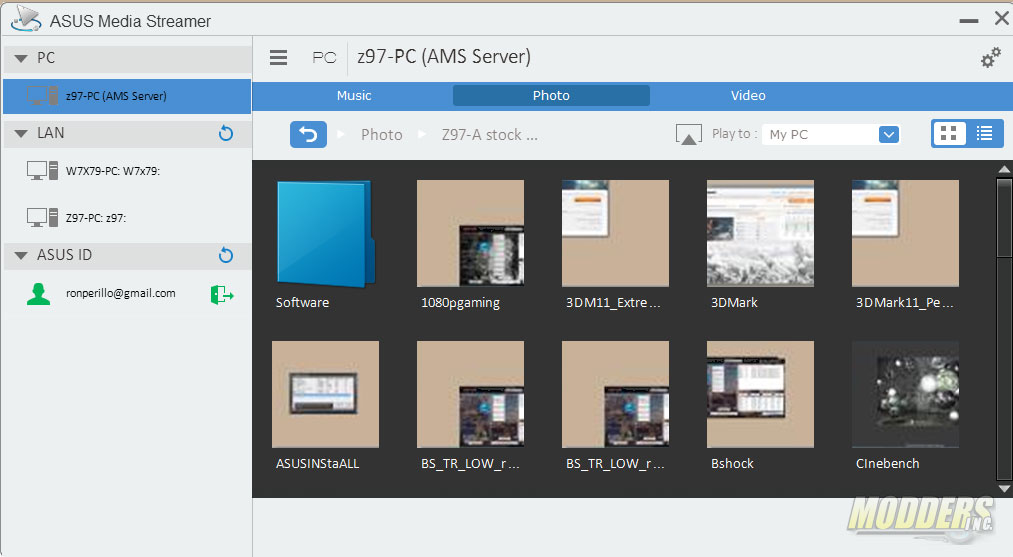1013x557 pixels.
Task: Switch to list view
Action: click(x=985, y=134)
